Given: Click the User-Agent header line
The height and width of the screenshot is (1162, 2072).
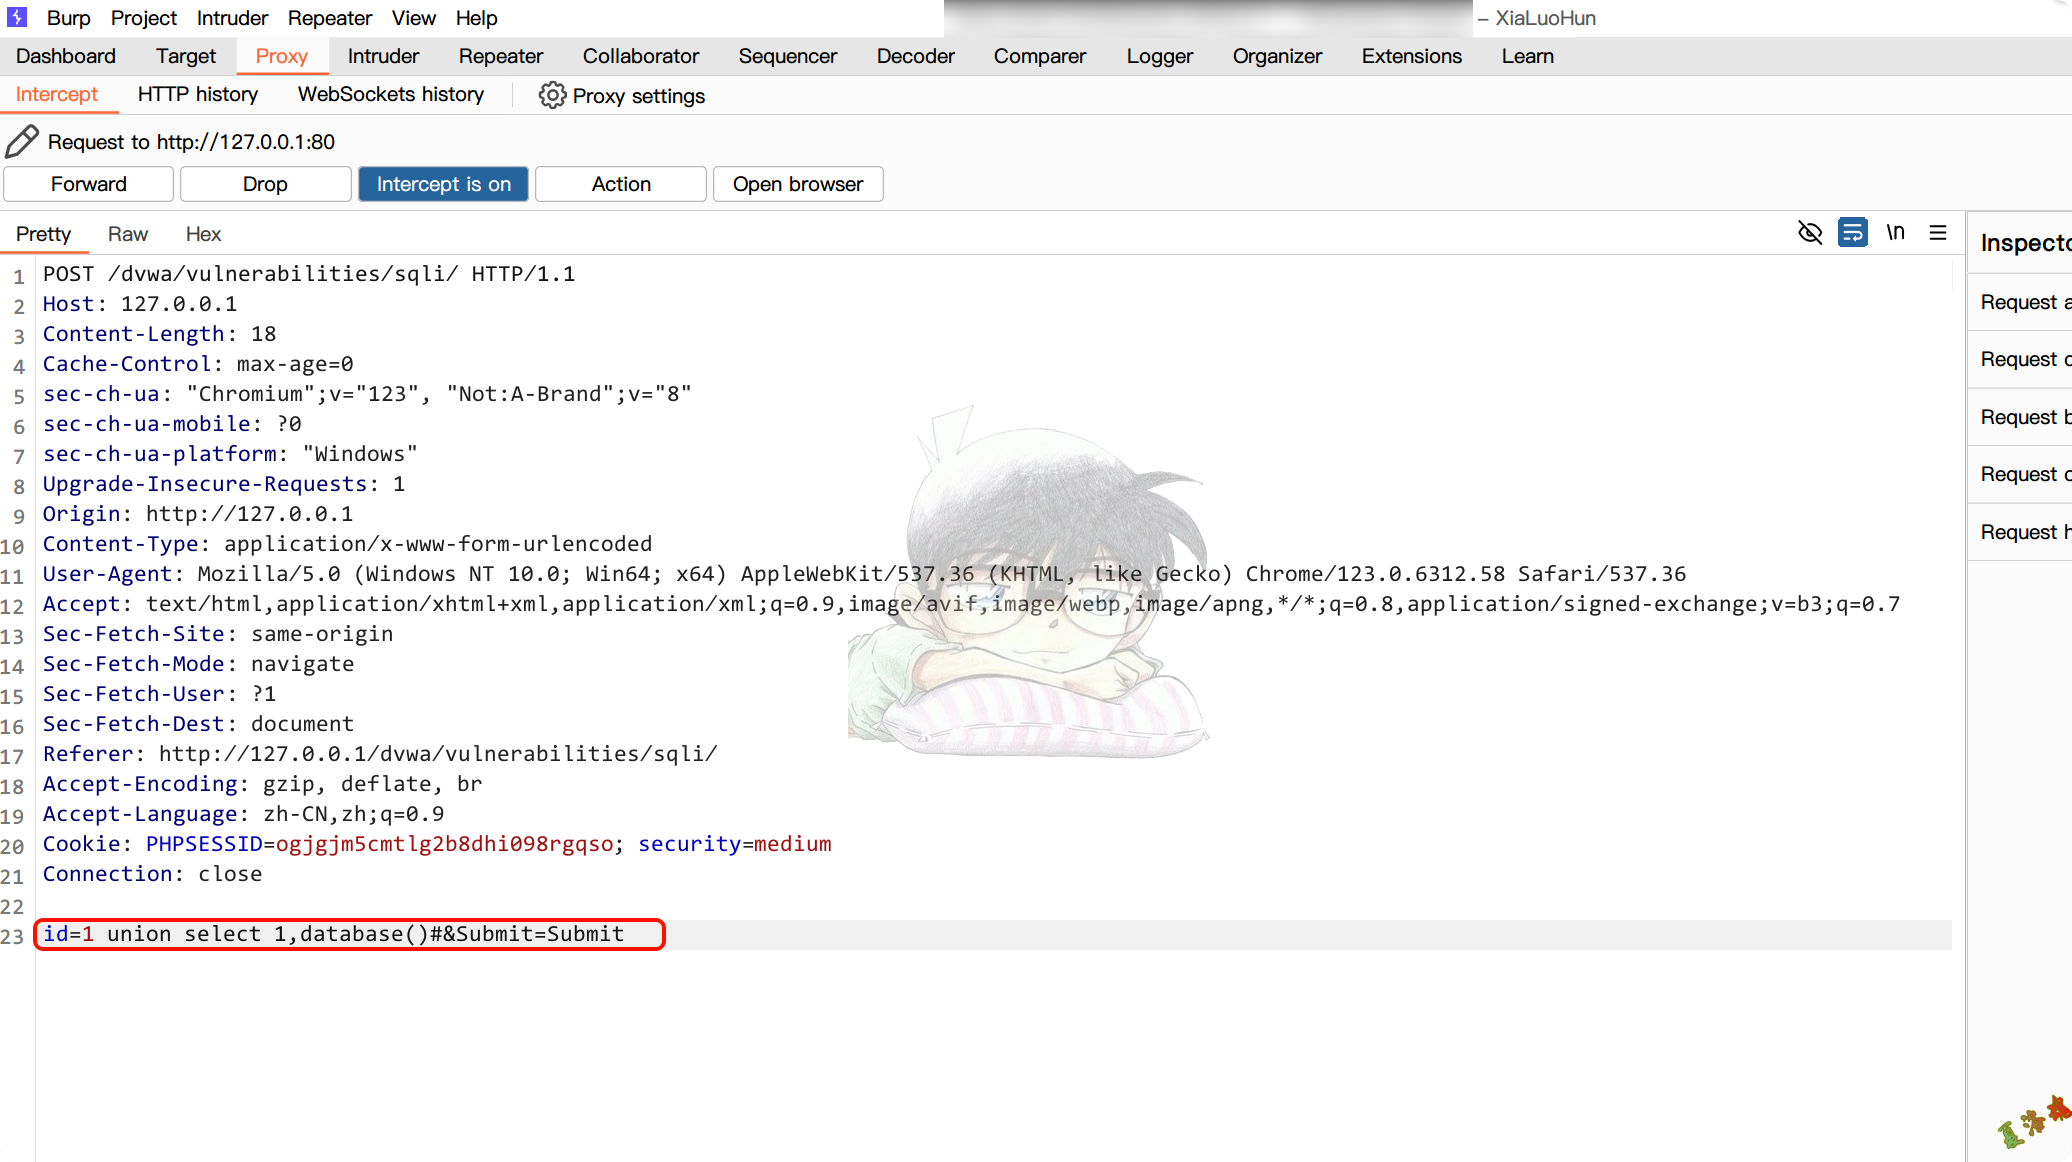Looking at the screenshot, I should pos(864,574).
